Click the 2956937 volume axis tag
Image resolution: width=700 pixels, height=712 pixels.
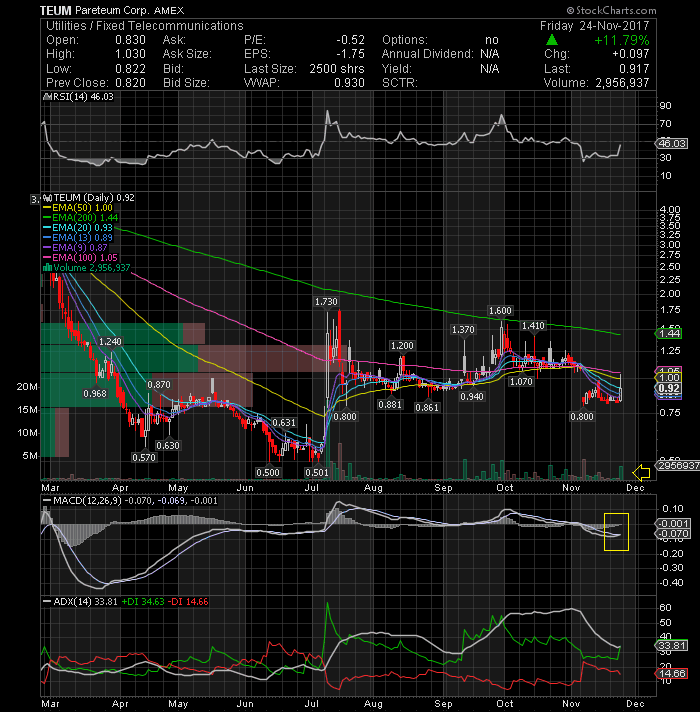pos(679,466)
